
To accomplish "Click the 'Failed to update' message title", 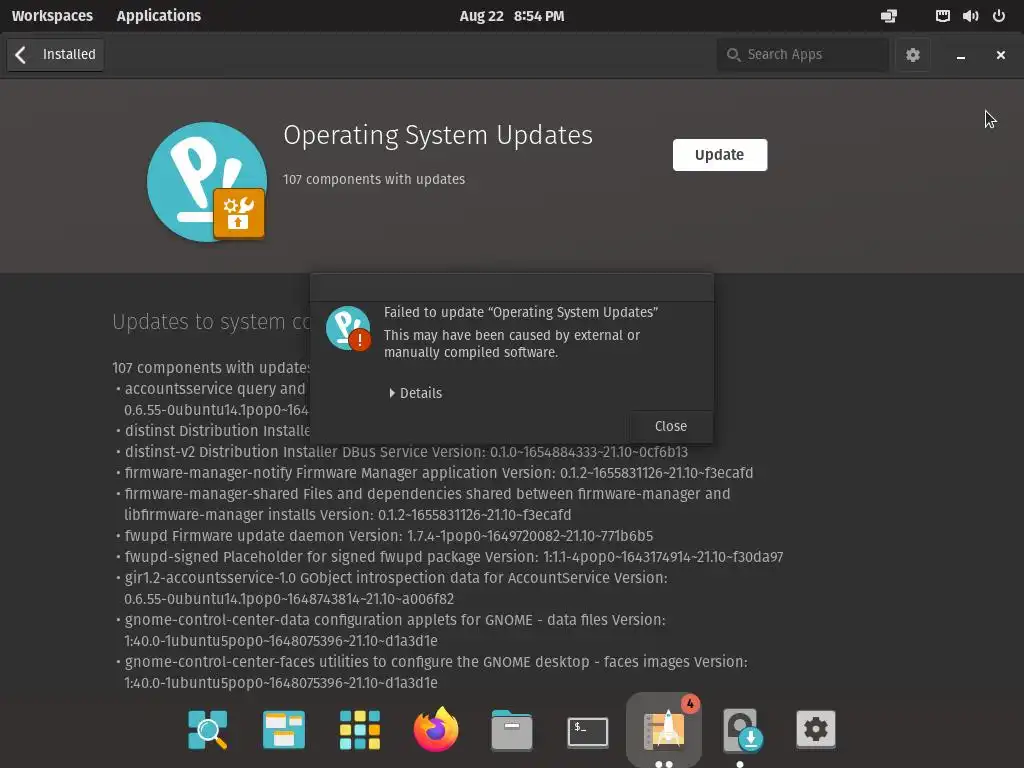I will (x=520, y=312).
